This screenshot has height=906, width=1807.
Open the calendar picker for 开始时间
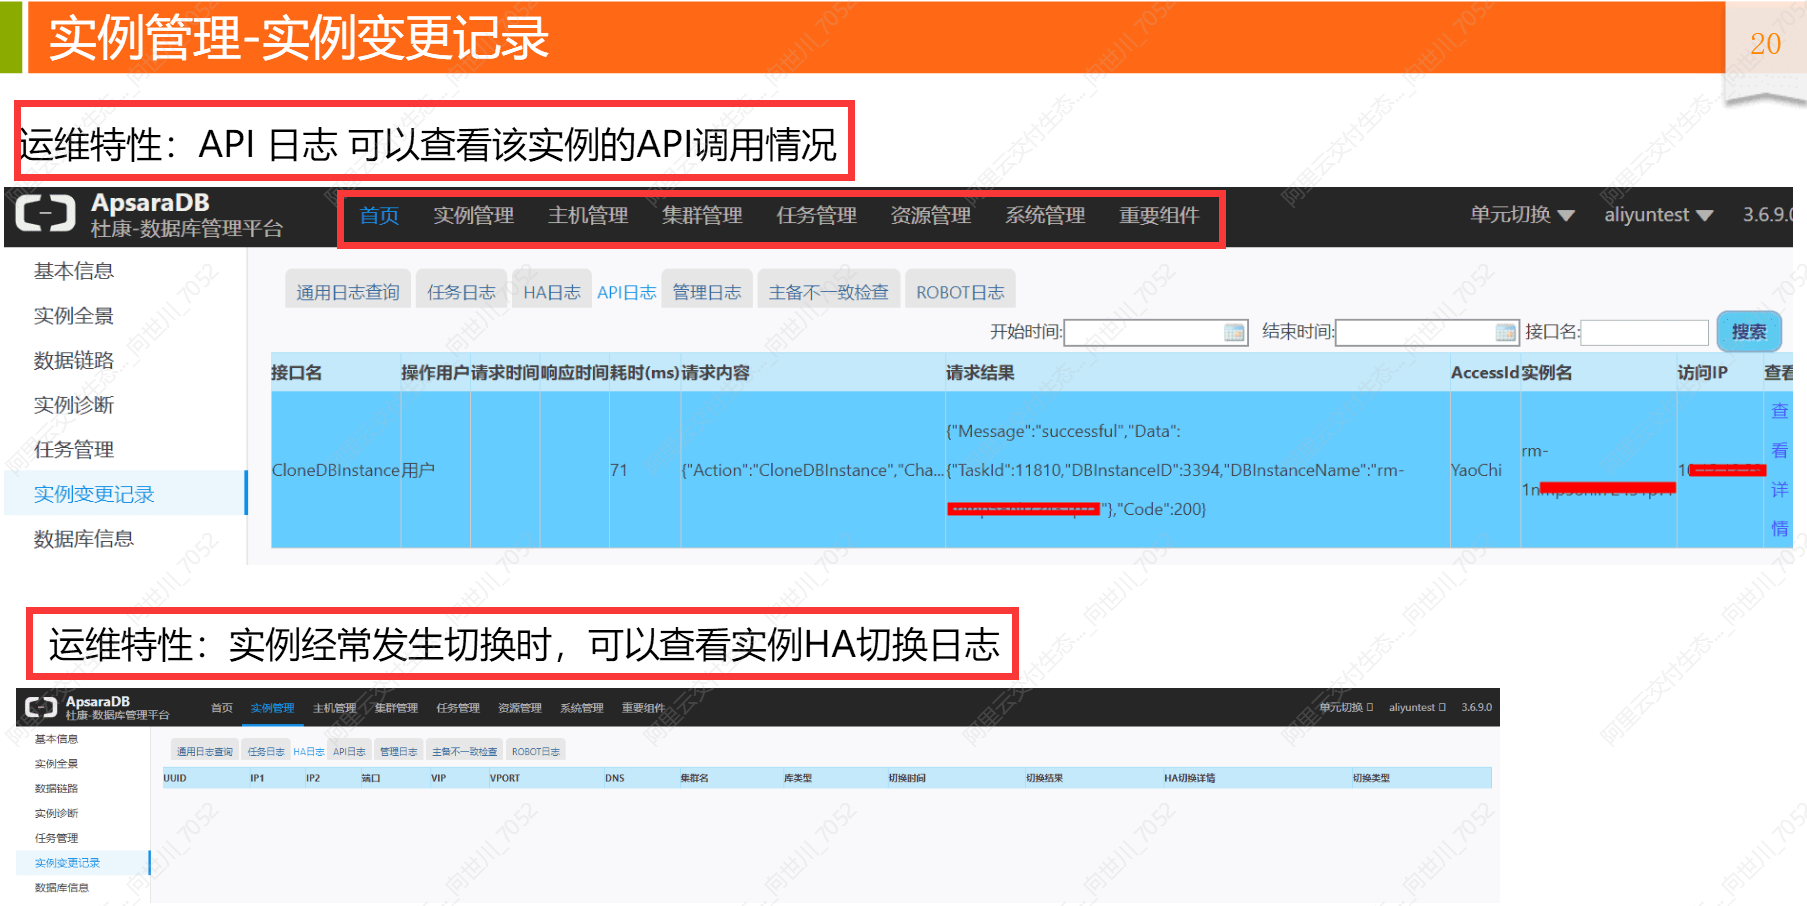[x=1235, y=333]
